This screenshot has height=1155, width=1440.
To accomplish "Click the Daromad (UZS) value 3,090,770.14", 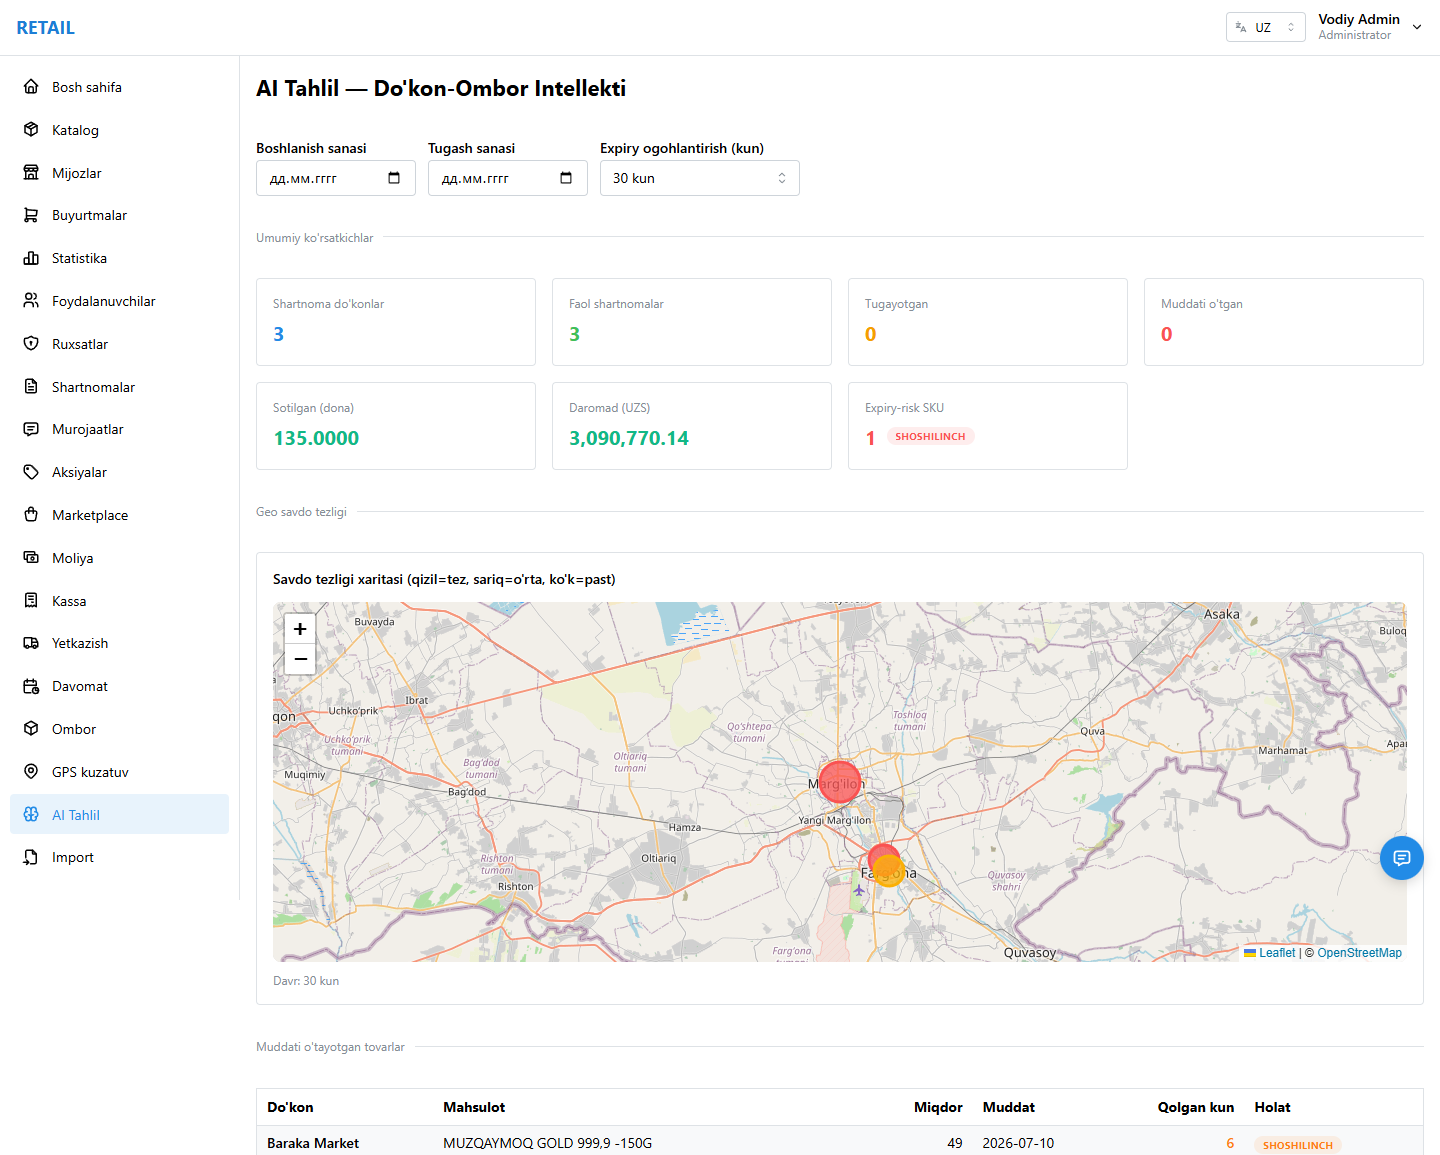I will click(x=629, y=438).
